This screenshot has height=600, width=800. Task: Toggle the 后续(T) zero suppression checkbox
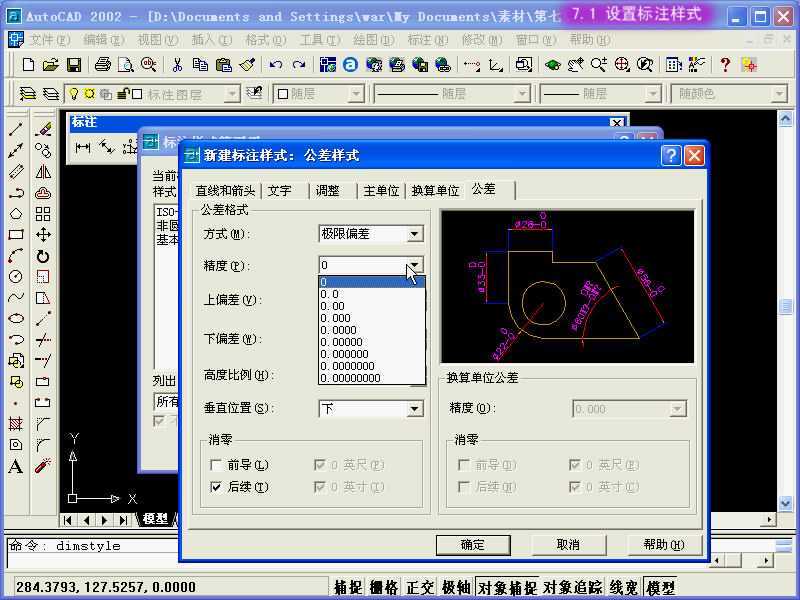click(x=216, y=487)
